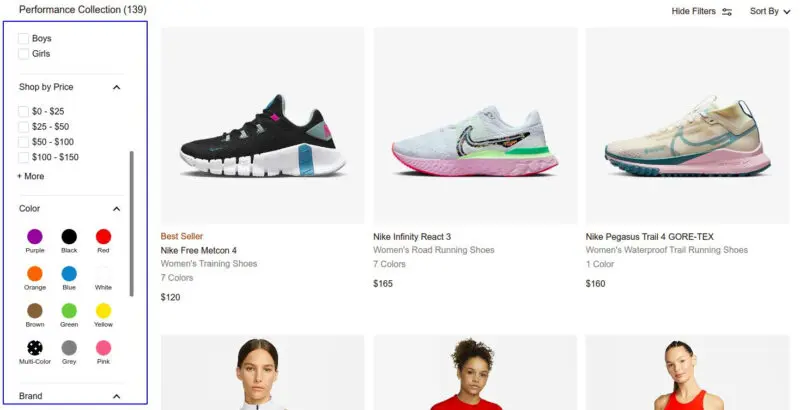Open Nike Pegasus Trail 4 GORE-TEX title

(649, 237)
